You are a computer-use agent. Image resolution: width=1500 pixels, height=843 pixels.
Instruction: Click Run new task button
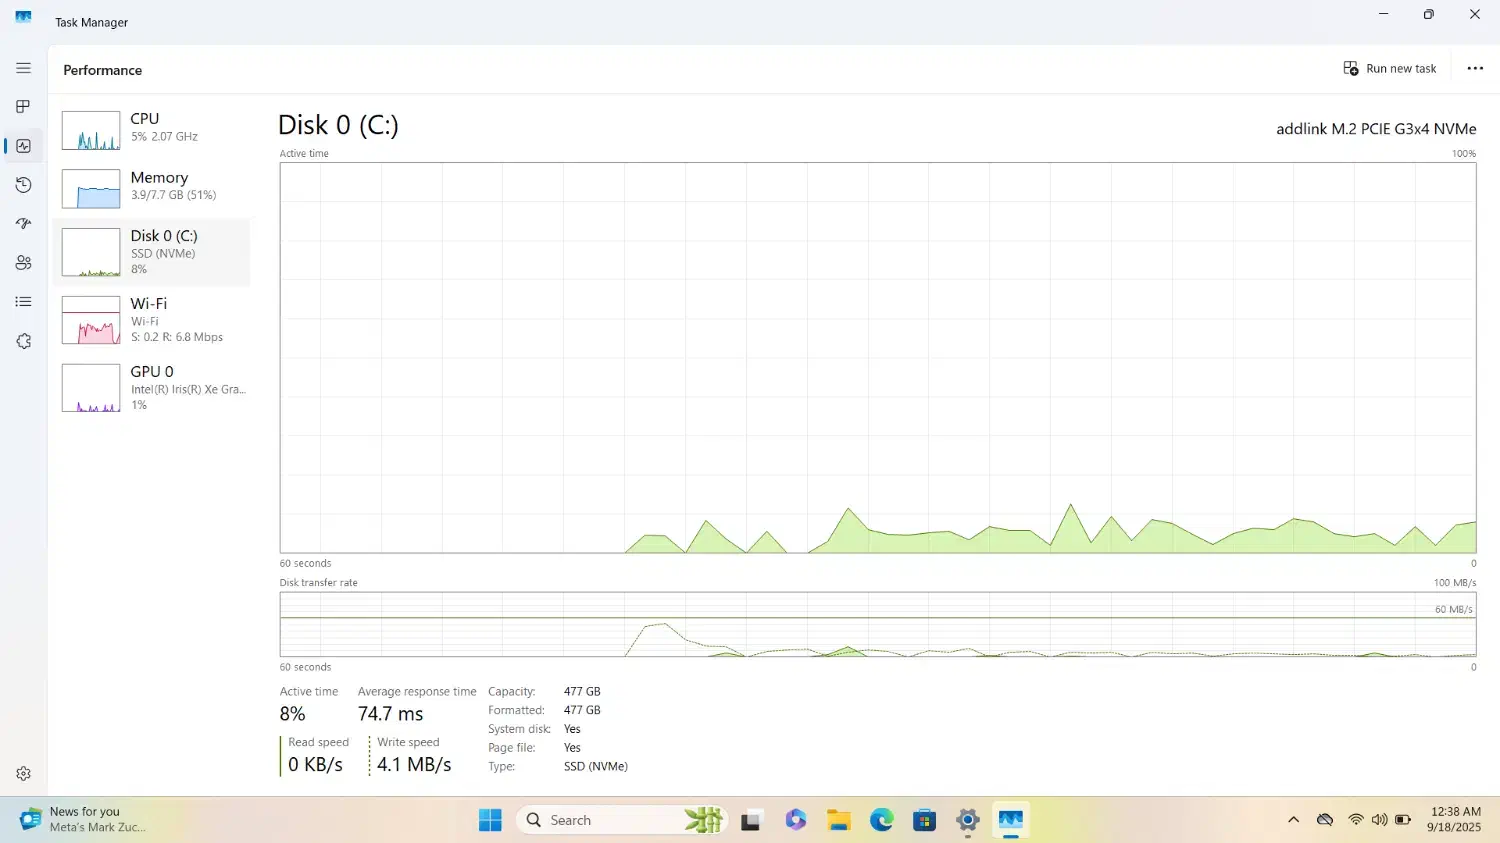(1390, 69)
